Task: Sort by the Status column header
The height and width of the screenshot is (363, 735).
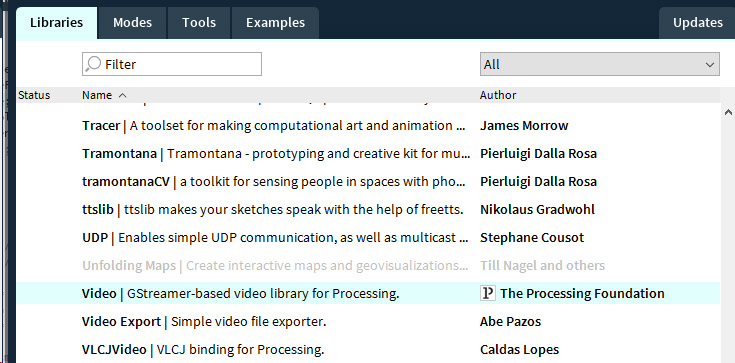Action: click(x=34, y=95)
